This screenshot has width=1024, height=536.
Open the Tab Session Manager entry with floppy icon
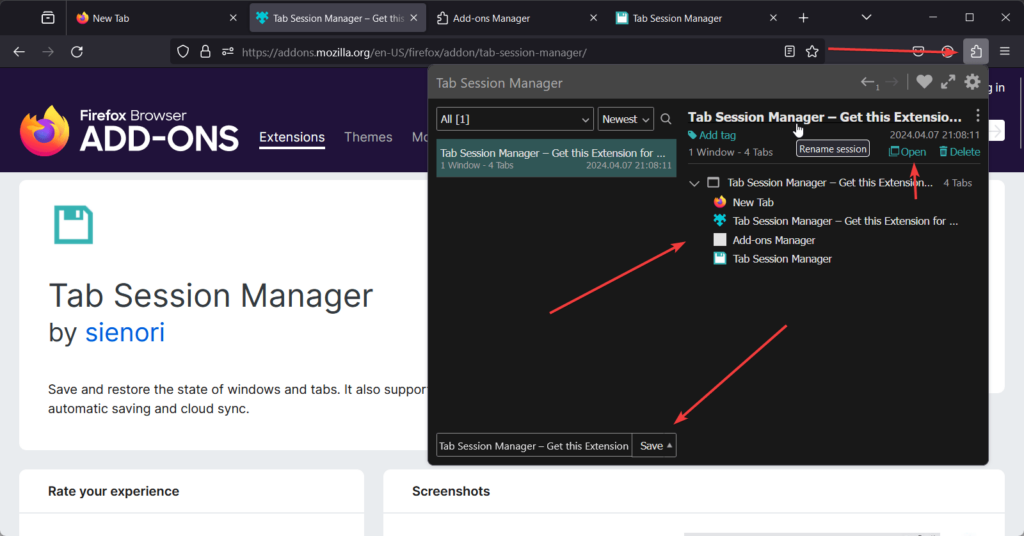[782, 259]
